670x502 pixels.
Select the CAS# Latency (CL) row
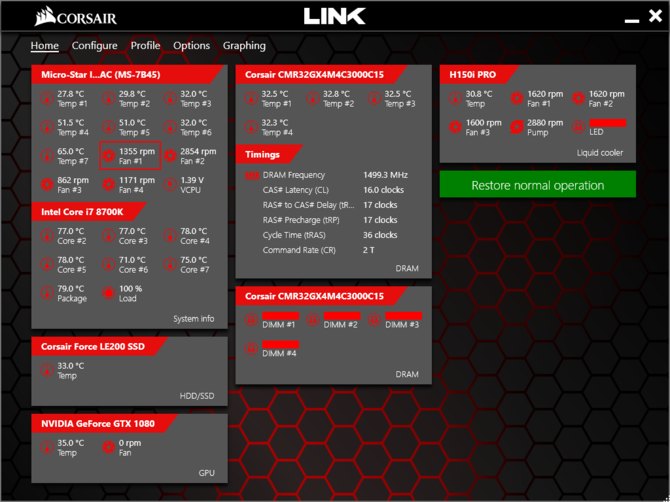[x=333, y=190]
